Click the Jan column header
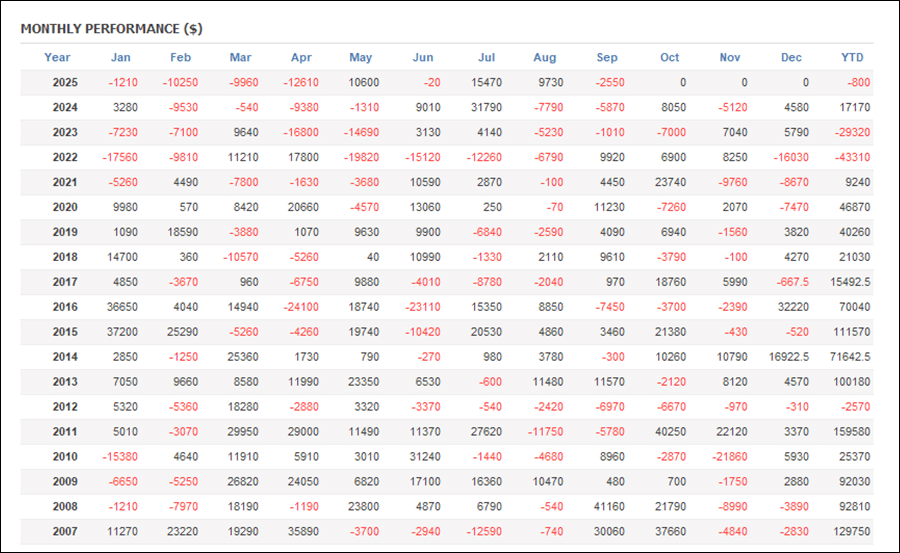The width and height of the screenshot is (900, 553). click(x=120, y=58)
